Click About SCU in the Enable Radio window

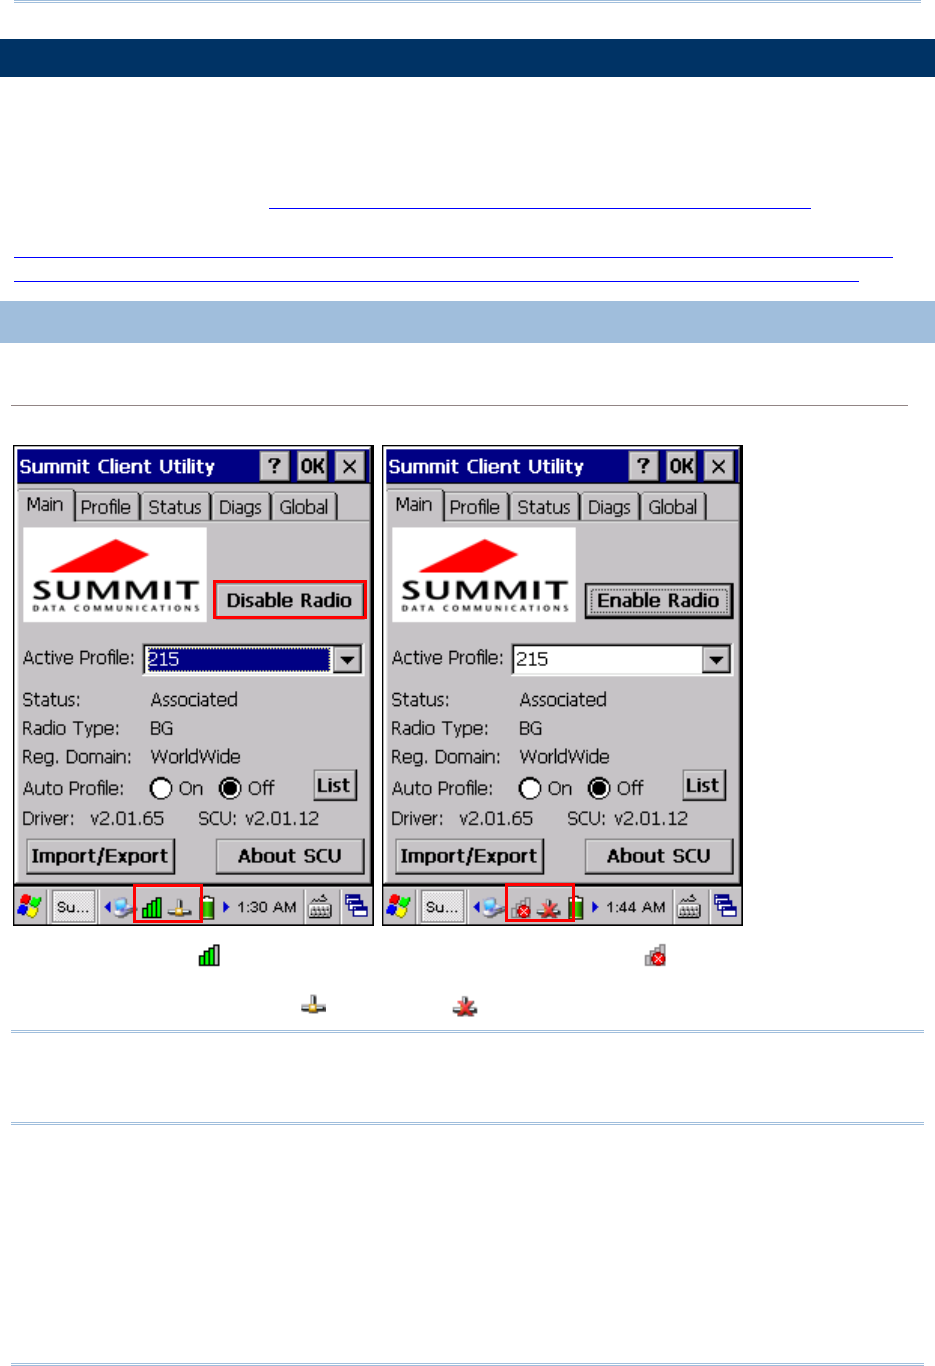[x=659, y=856]
